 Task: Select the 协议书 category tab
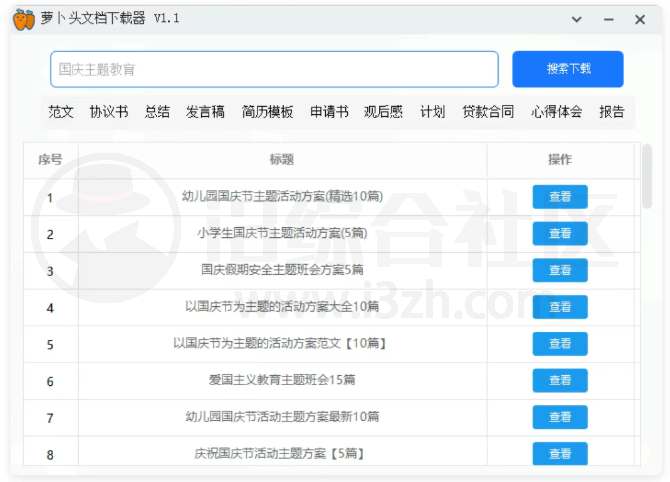[x=109, y=112]
